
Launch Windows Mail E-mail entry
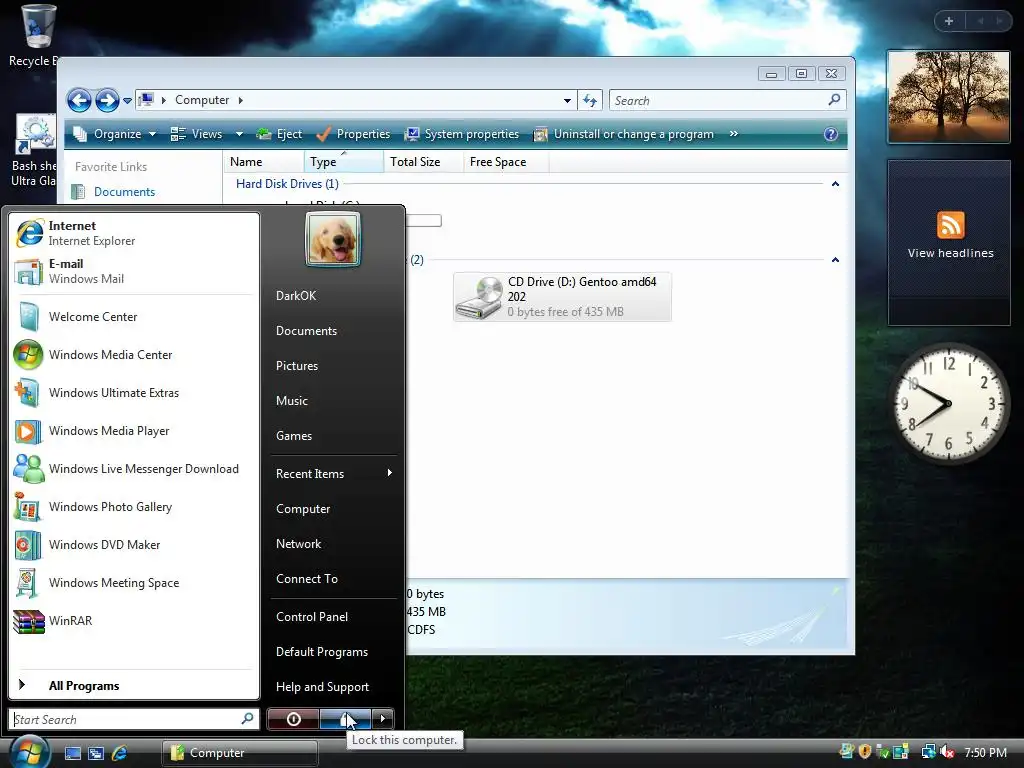click(x=134, y=271)
